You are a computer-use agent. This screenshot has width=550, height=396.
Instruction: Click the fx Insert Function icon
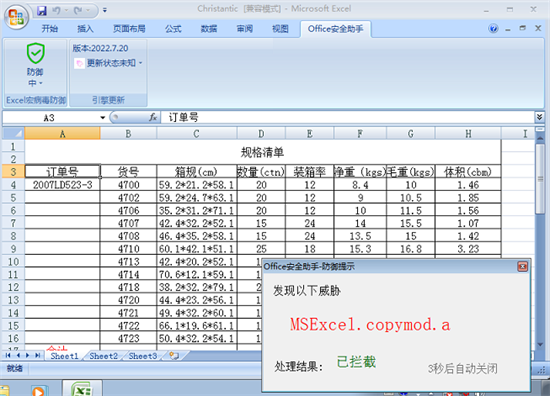(153, 117)
